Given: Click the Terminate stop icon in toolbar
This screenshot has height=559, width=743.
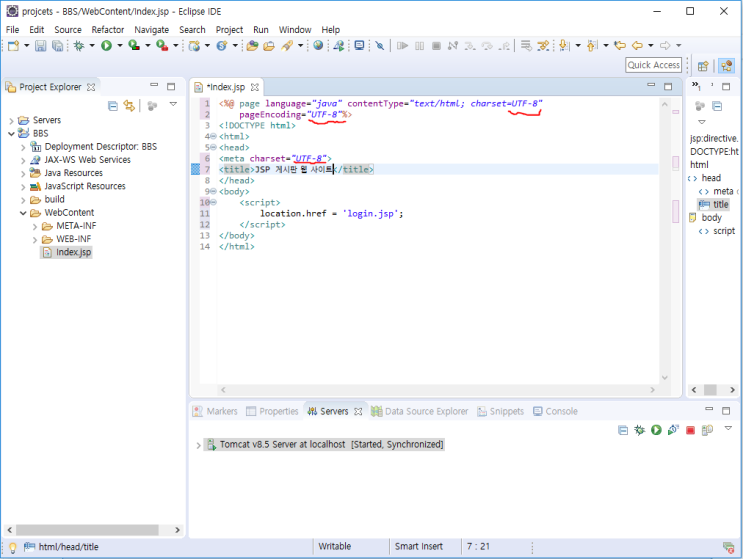Looking at the screenshot, I should point(436,45).
